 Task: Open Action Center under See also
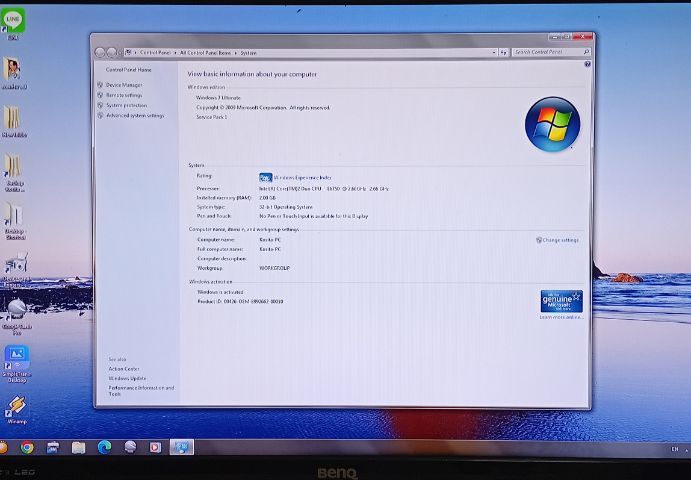click(x=124, y=369)
